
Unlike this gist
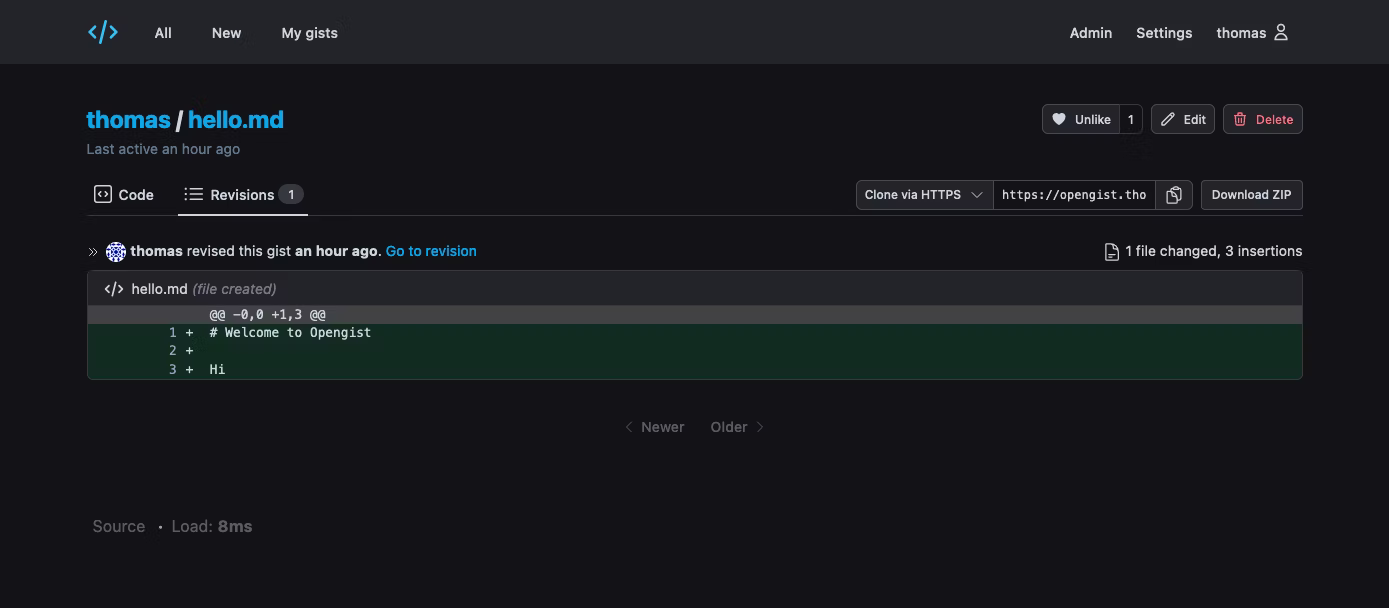coord(1081,119)
